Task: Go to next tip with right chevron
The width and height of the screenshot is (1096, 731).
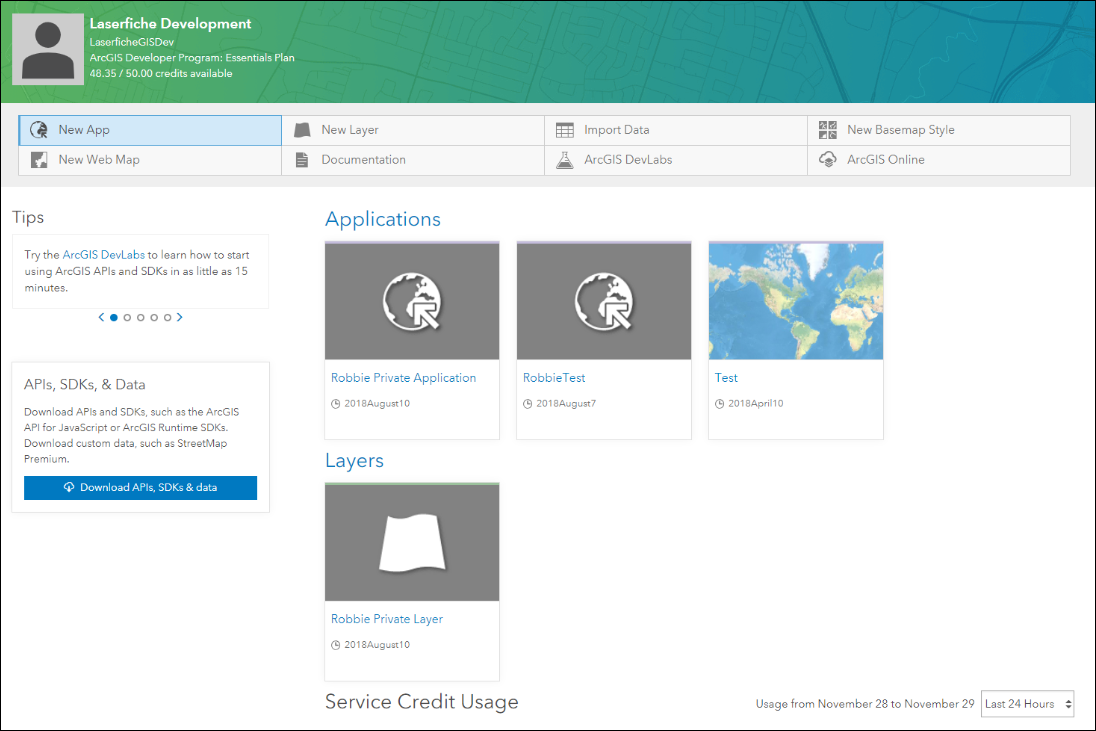Action: [180, 317]
